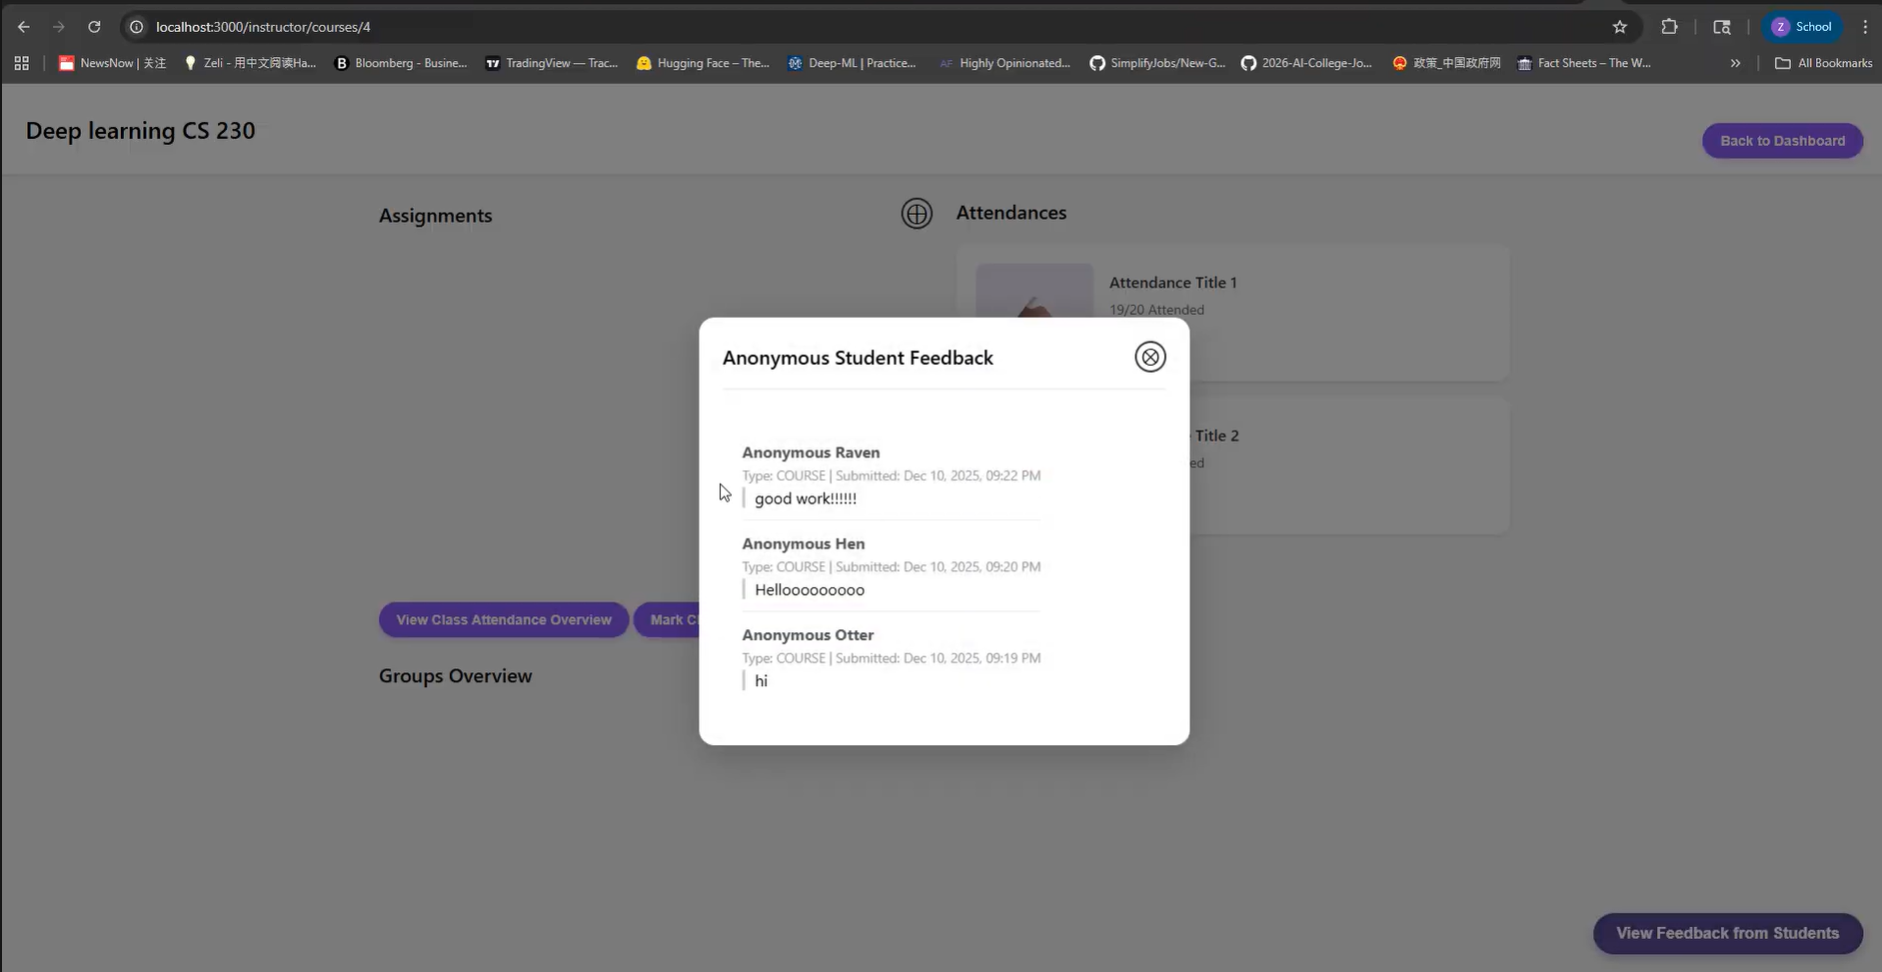Viewport: 1882px width, 972px height.
Task: Bookmark this page using the star icon
Action: click(x=1619, y=27)
